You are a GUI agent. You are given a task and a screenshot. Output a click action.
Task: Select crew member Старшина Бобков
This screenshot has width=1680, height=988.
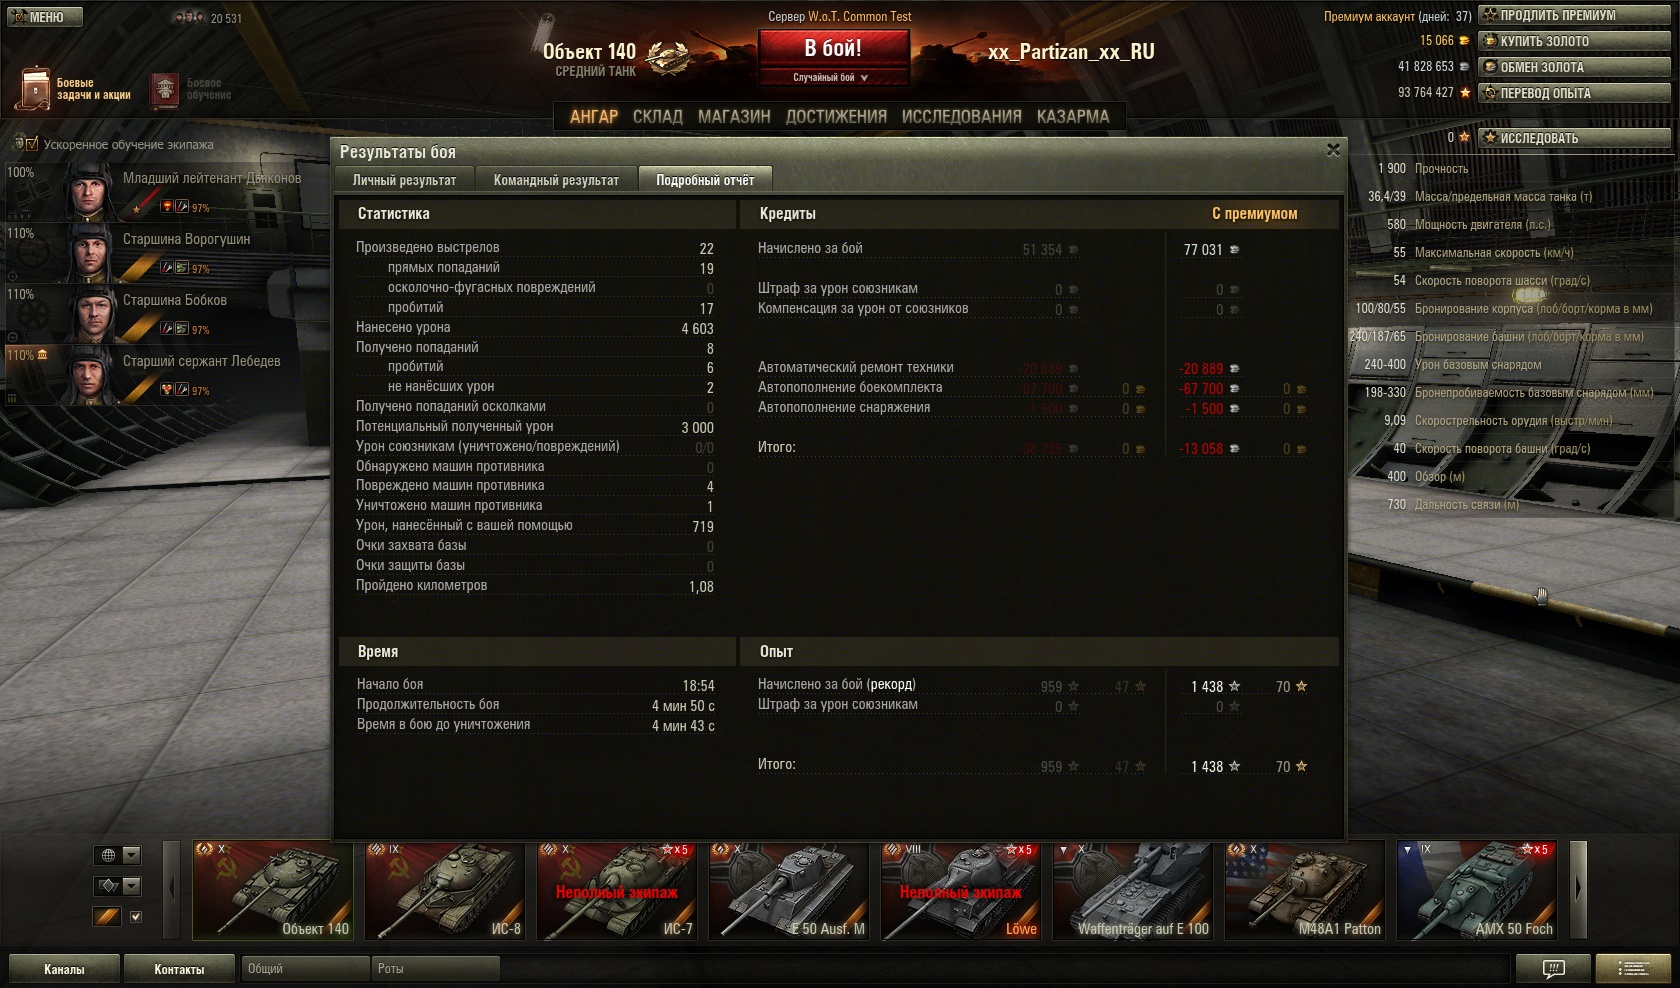tap(168, 313)
